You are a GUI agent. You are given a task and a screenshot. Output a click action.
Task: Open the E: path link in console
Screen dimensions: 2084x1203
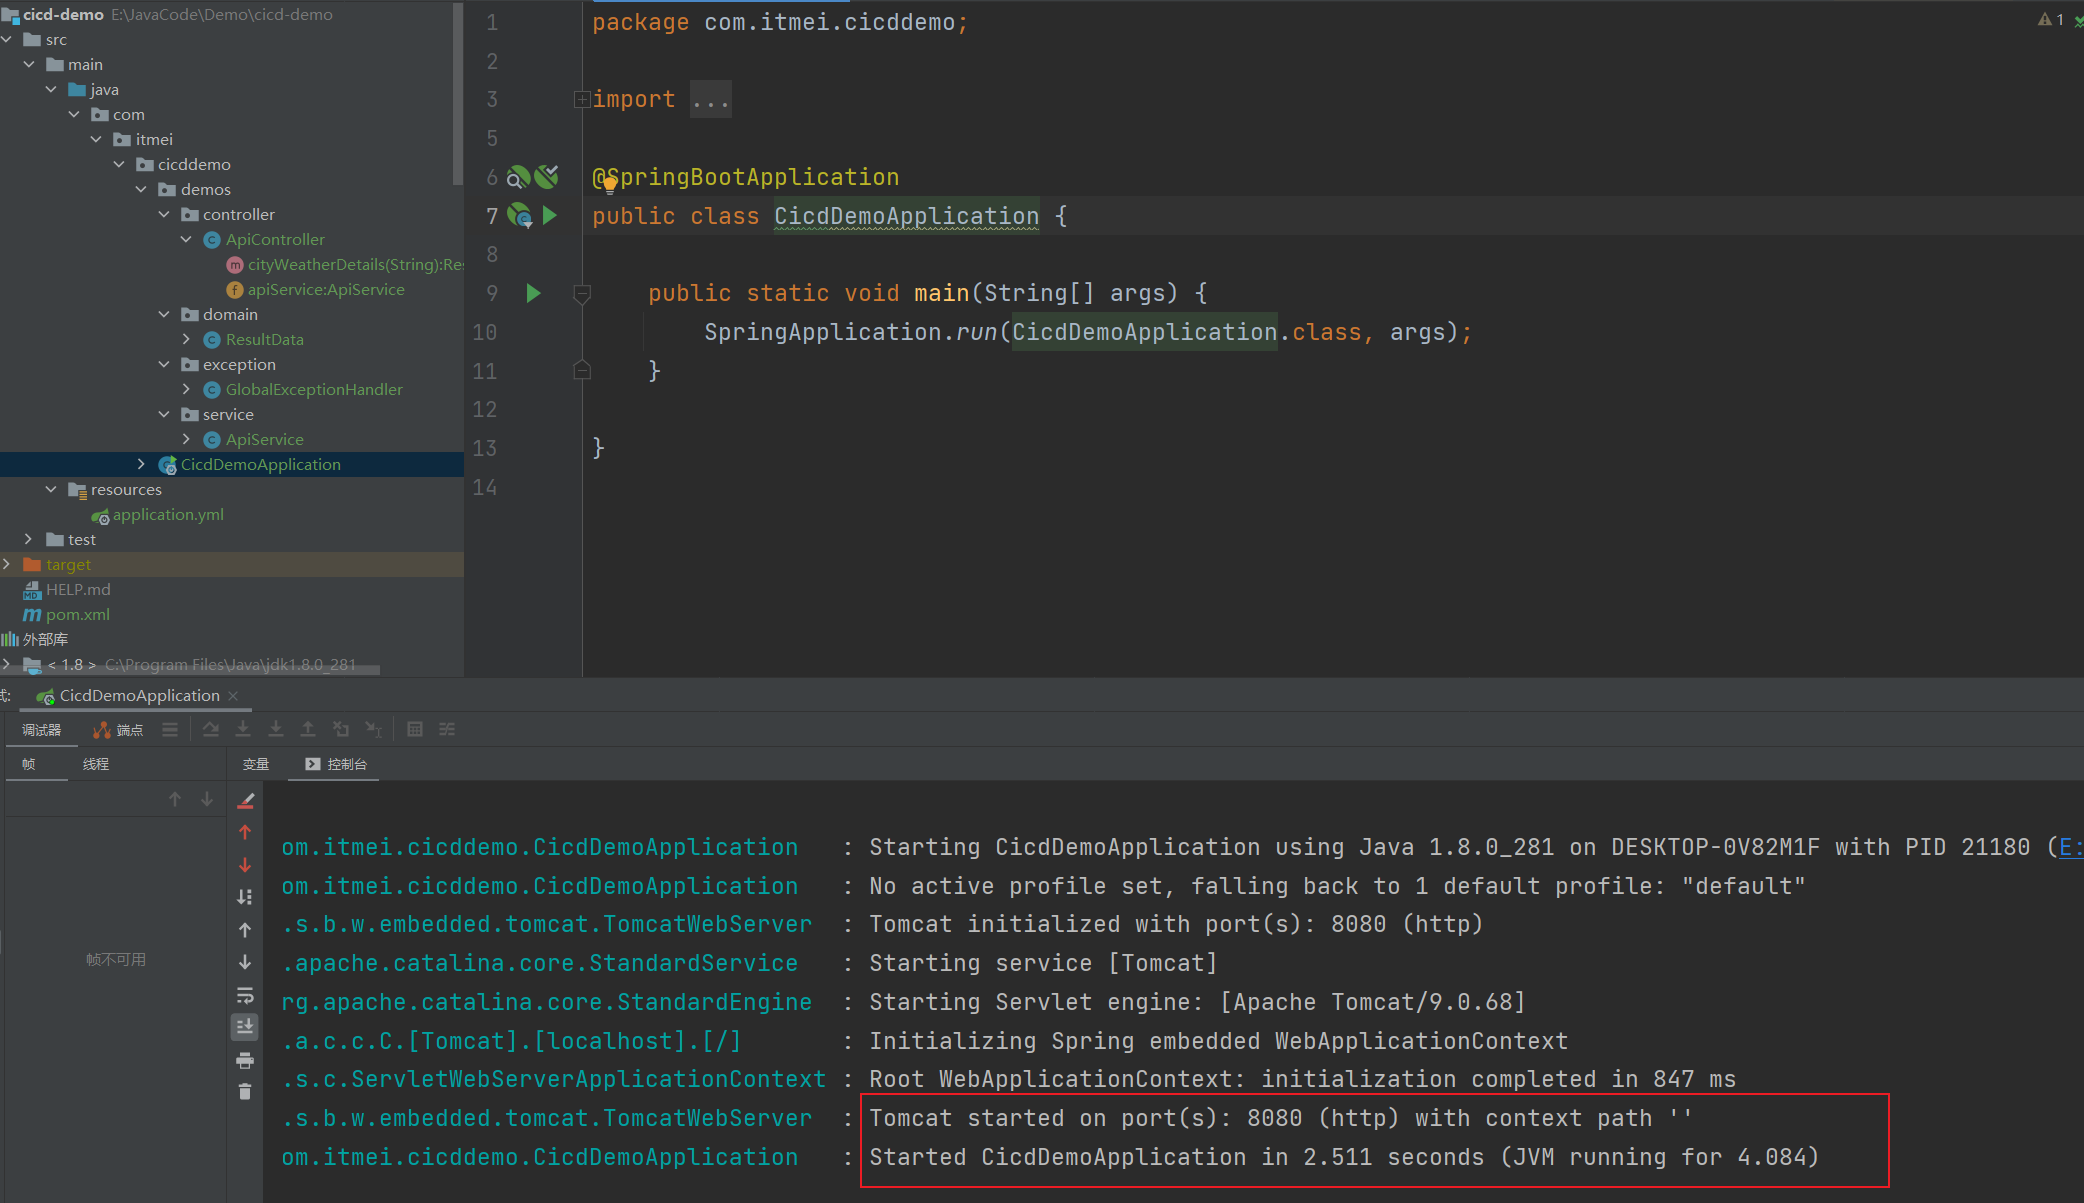(2070, 847)
